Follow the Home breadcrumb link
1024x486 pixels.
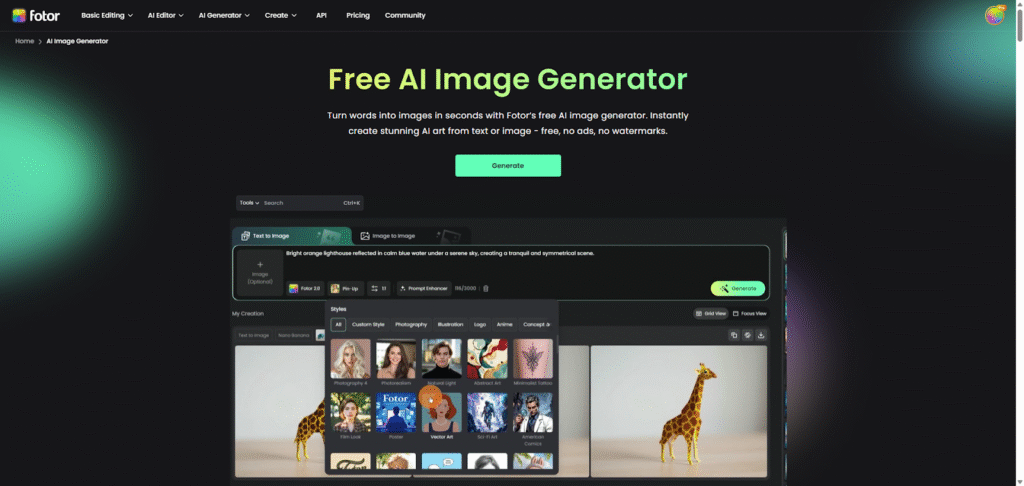click(x=25, y=41)
